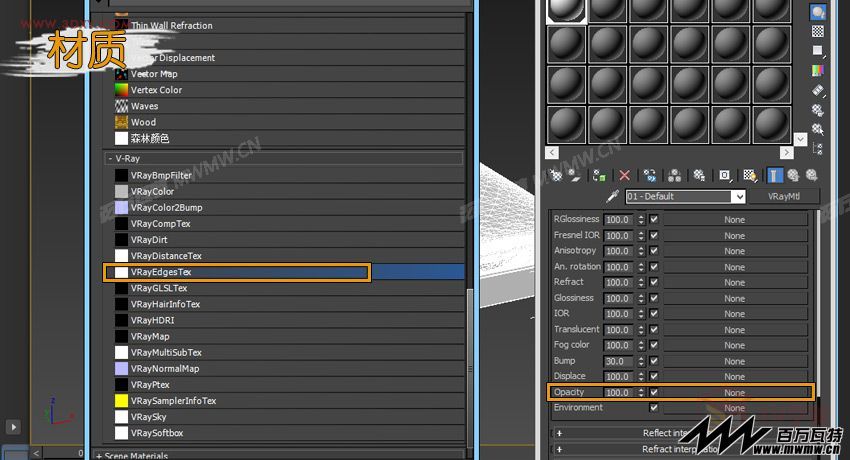Disable the Bump map checkbox
Image resolution: width=850 pixels, height=460 pixels.
(x=654, y=361)
